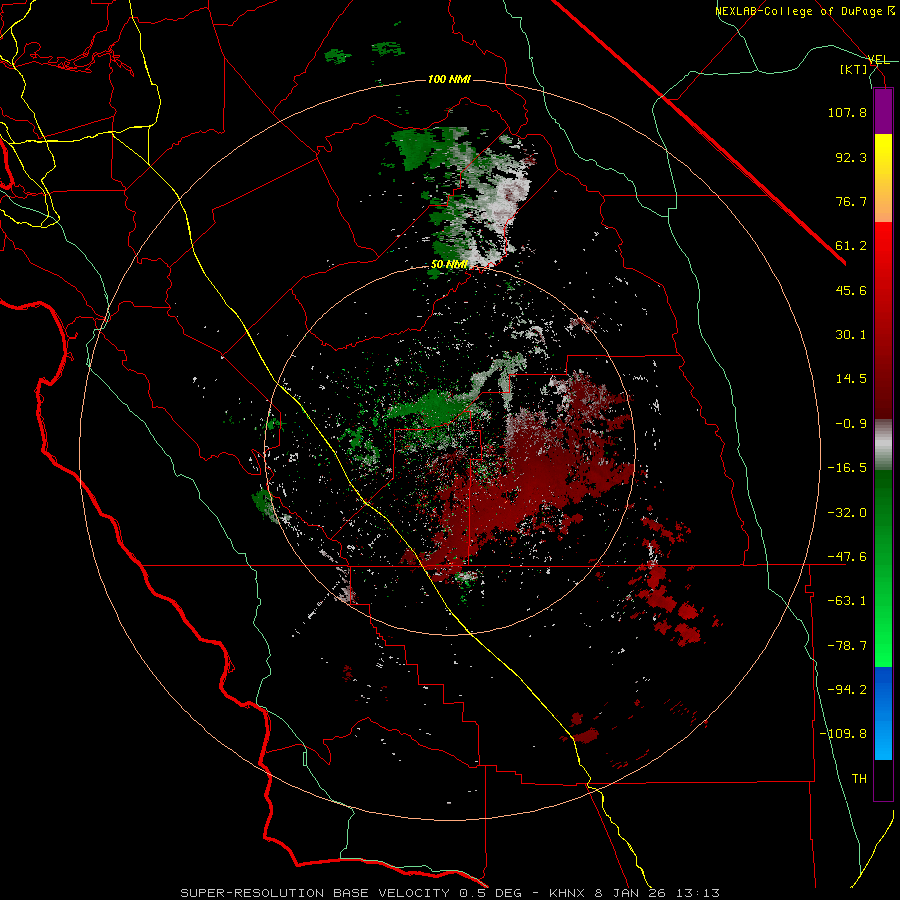Viewport: 900px width, 900px height.
Task: Select the -63.1 velocity scale value
Action: [847, 601]
